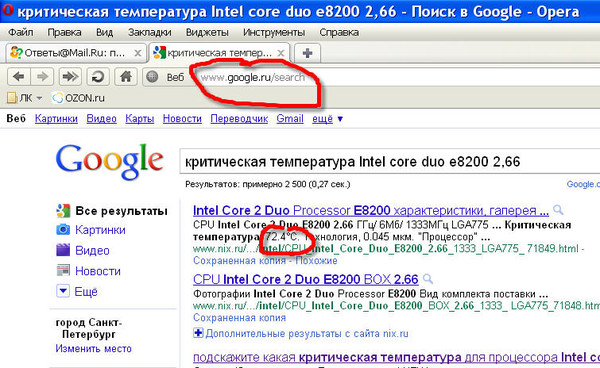Click the Веб label in top navigation
This screenshot has width=600, height=368.
[x=16, y=119]
